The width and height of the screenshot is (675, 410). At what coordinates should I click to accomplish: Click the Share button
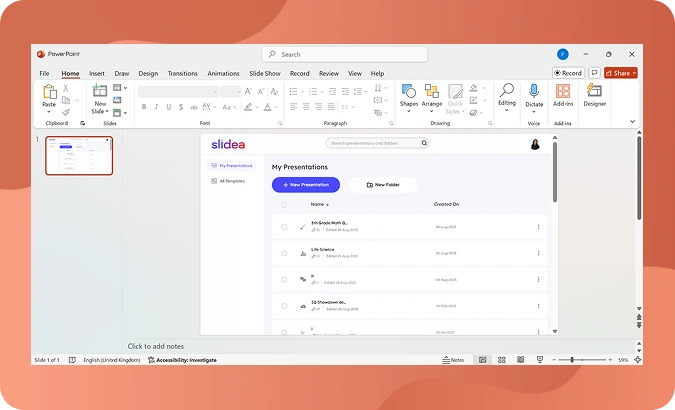tap(621, 73)
